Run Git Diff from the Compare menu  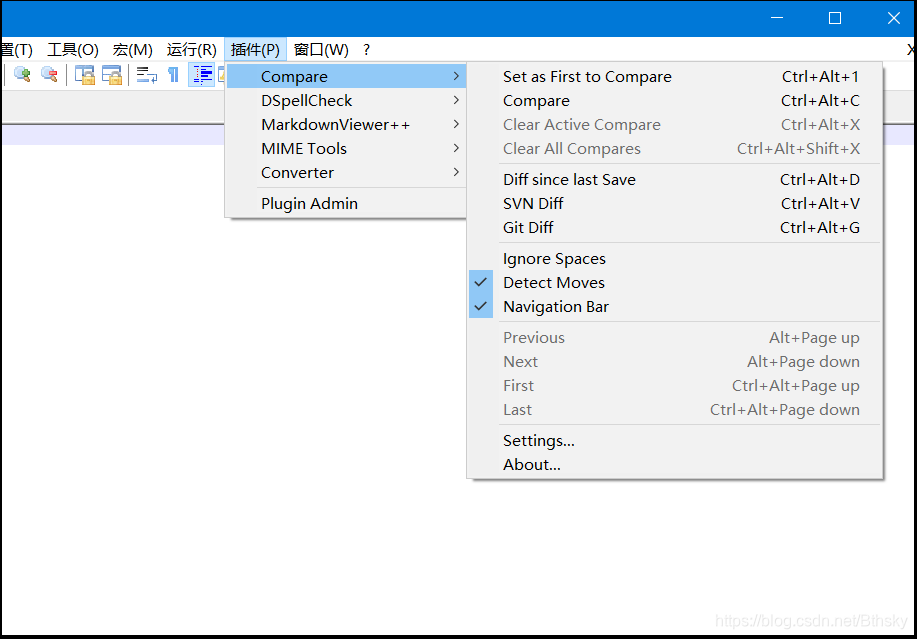coord(527,227)
